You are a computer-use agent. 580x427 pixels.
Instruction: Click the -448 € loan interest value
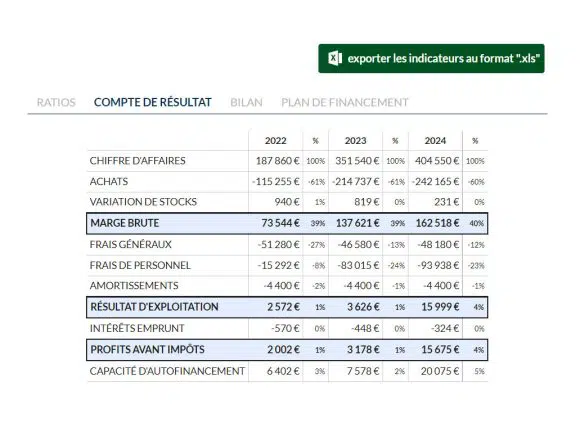(x=365, y=328)
